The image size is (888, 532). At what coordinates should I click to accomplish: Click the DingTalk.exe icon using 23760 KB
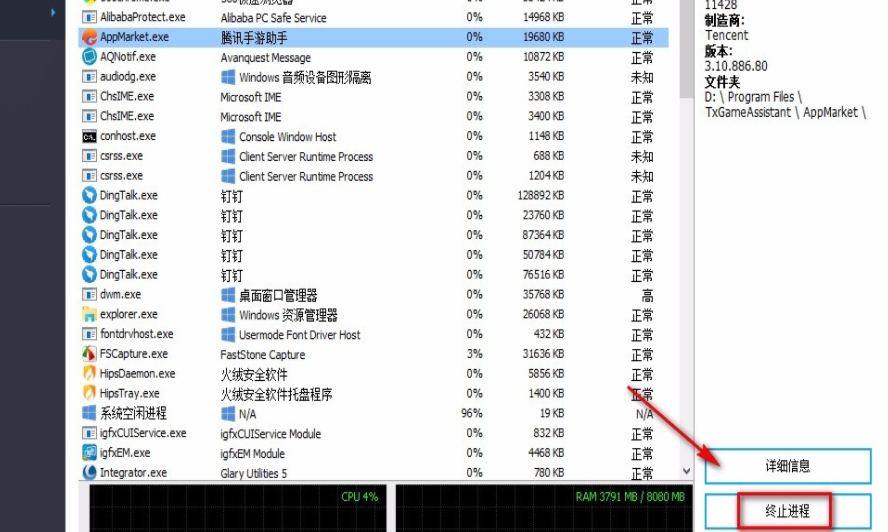(x=89, y=215)
